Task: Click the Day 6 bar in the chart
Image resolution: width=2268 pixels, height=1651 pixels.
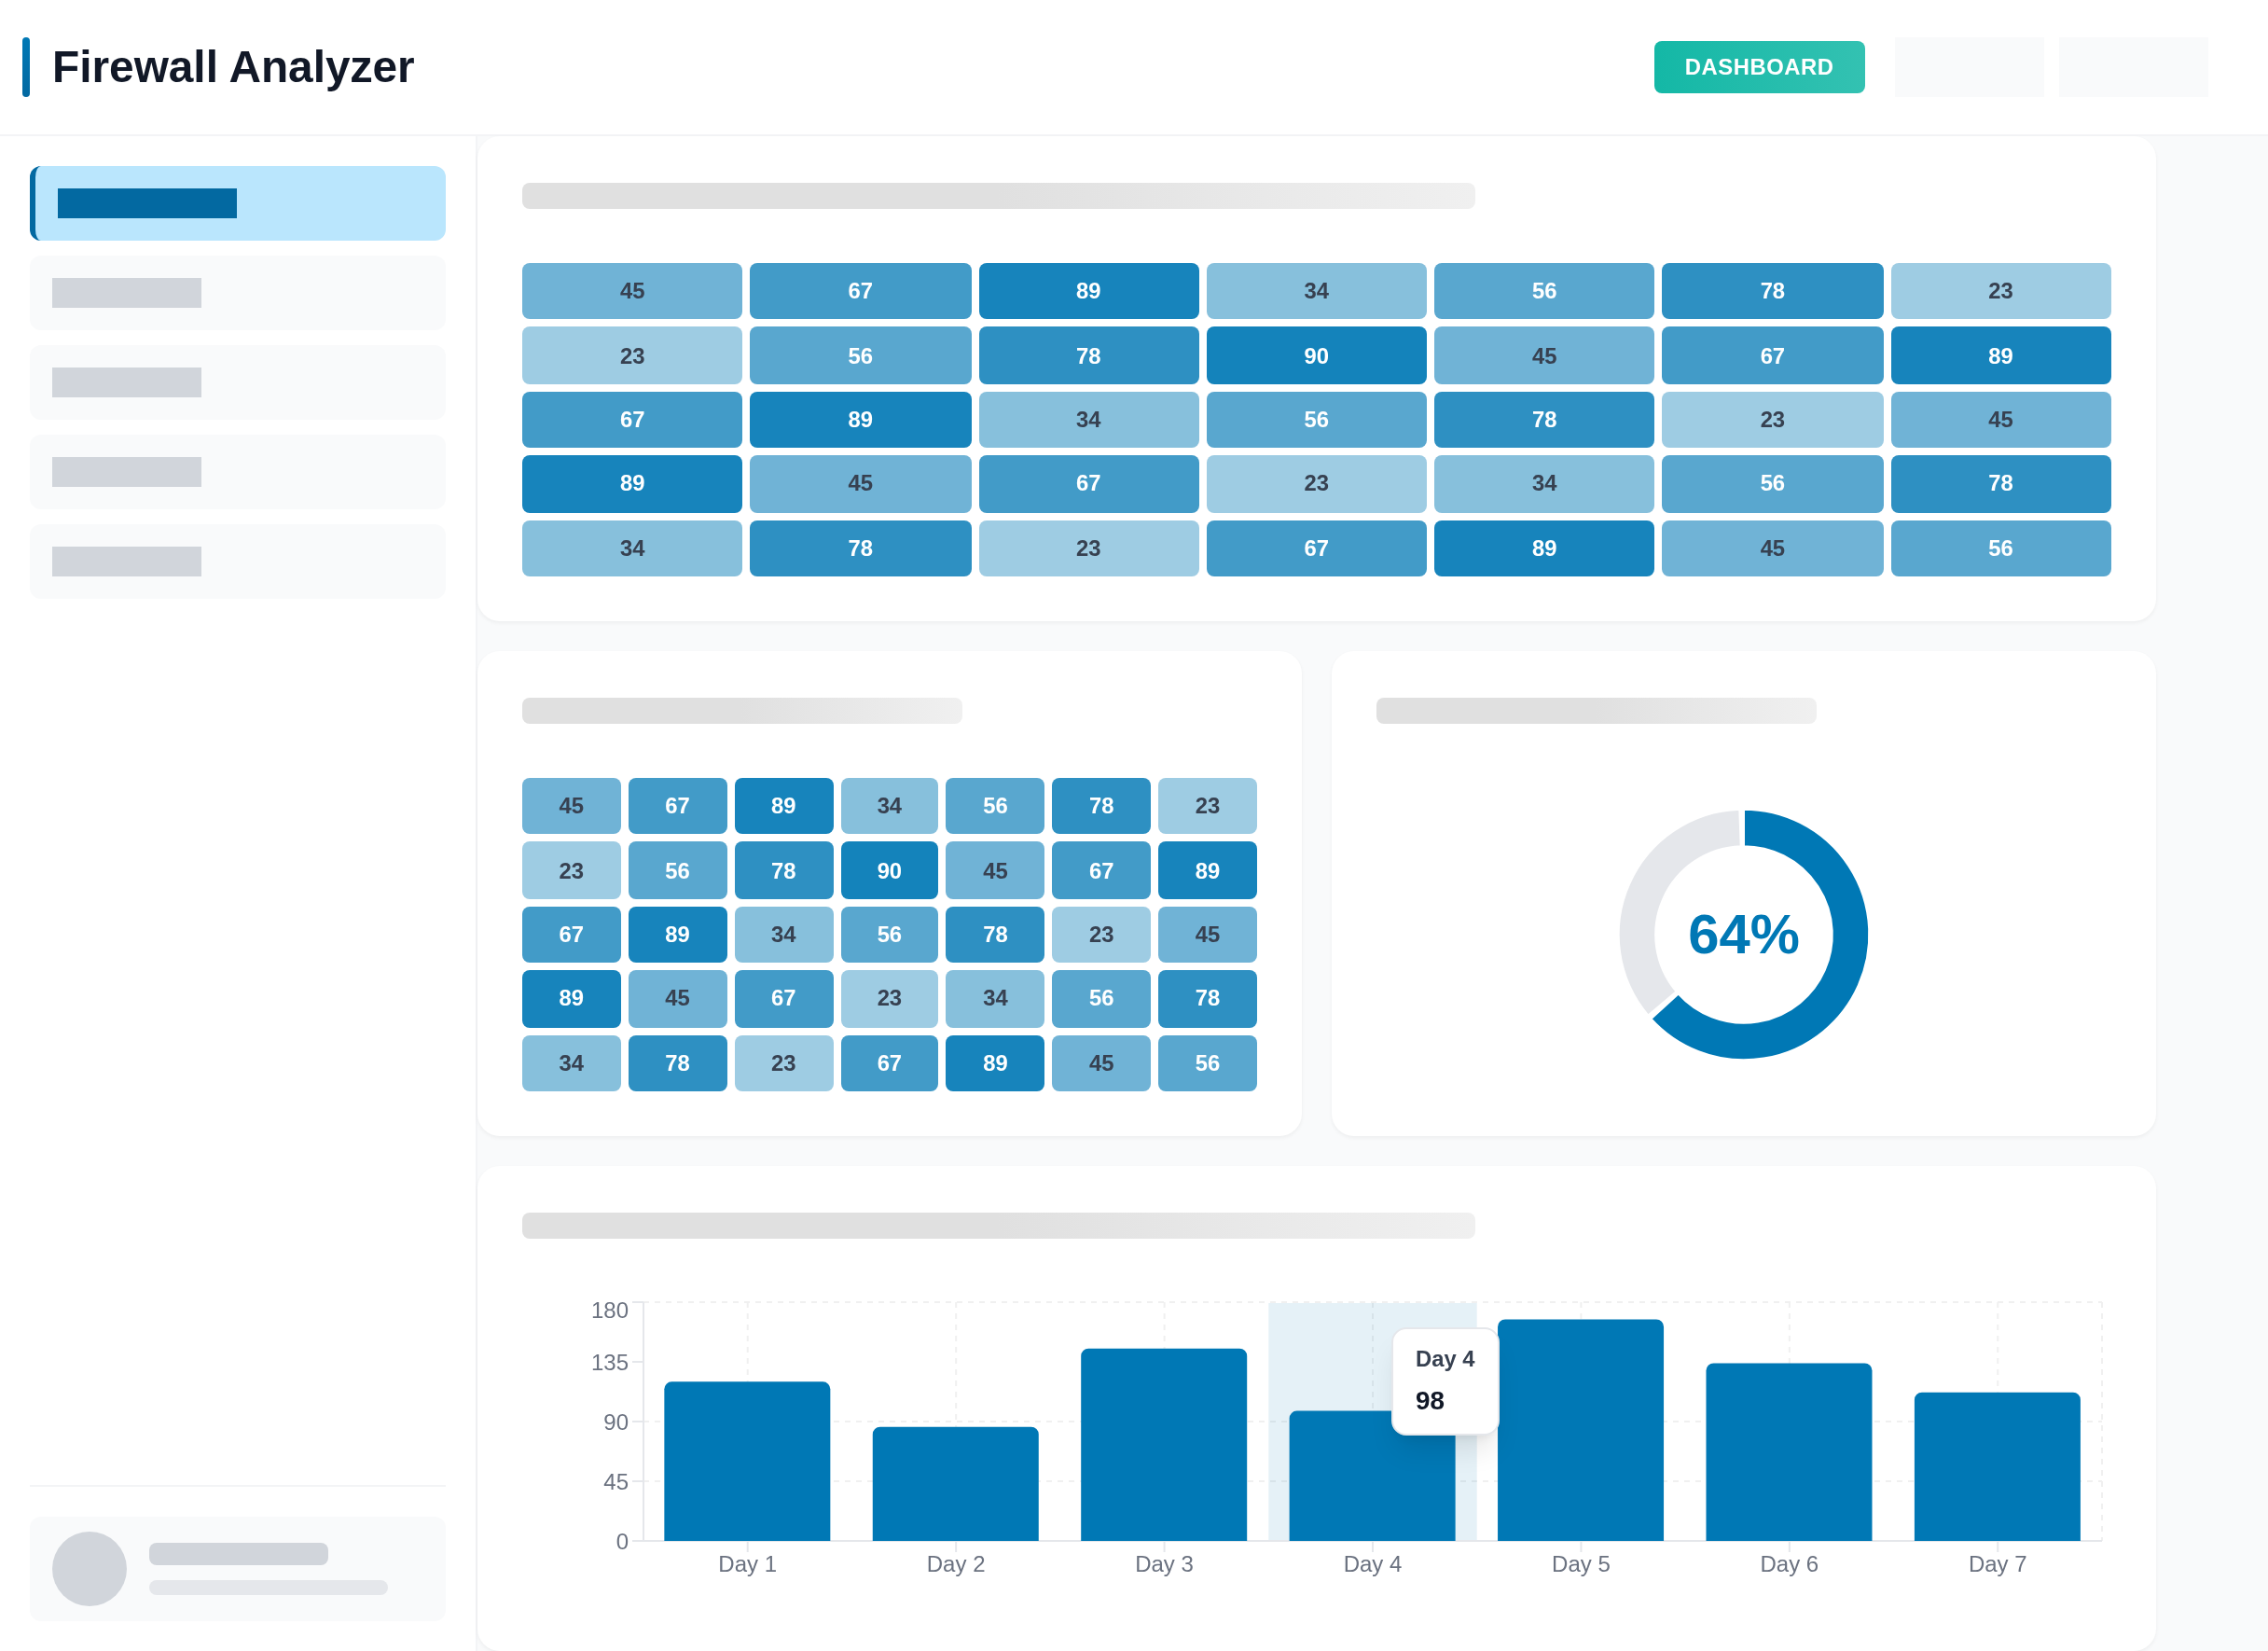Action: tap(1788, 1452)
